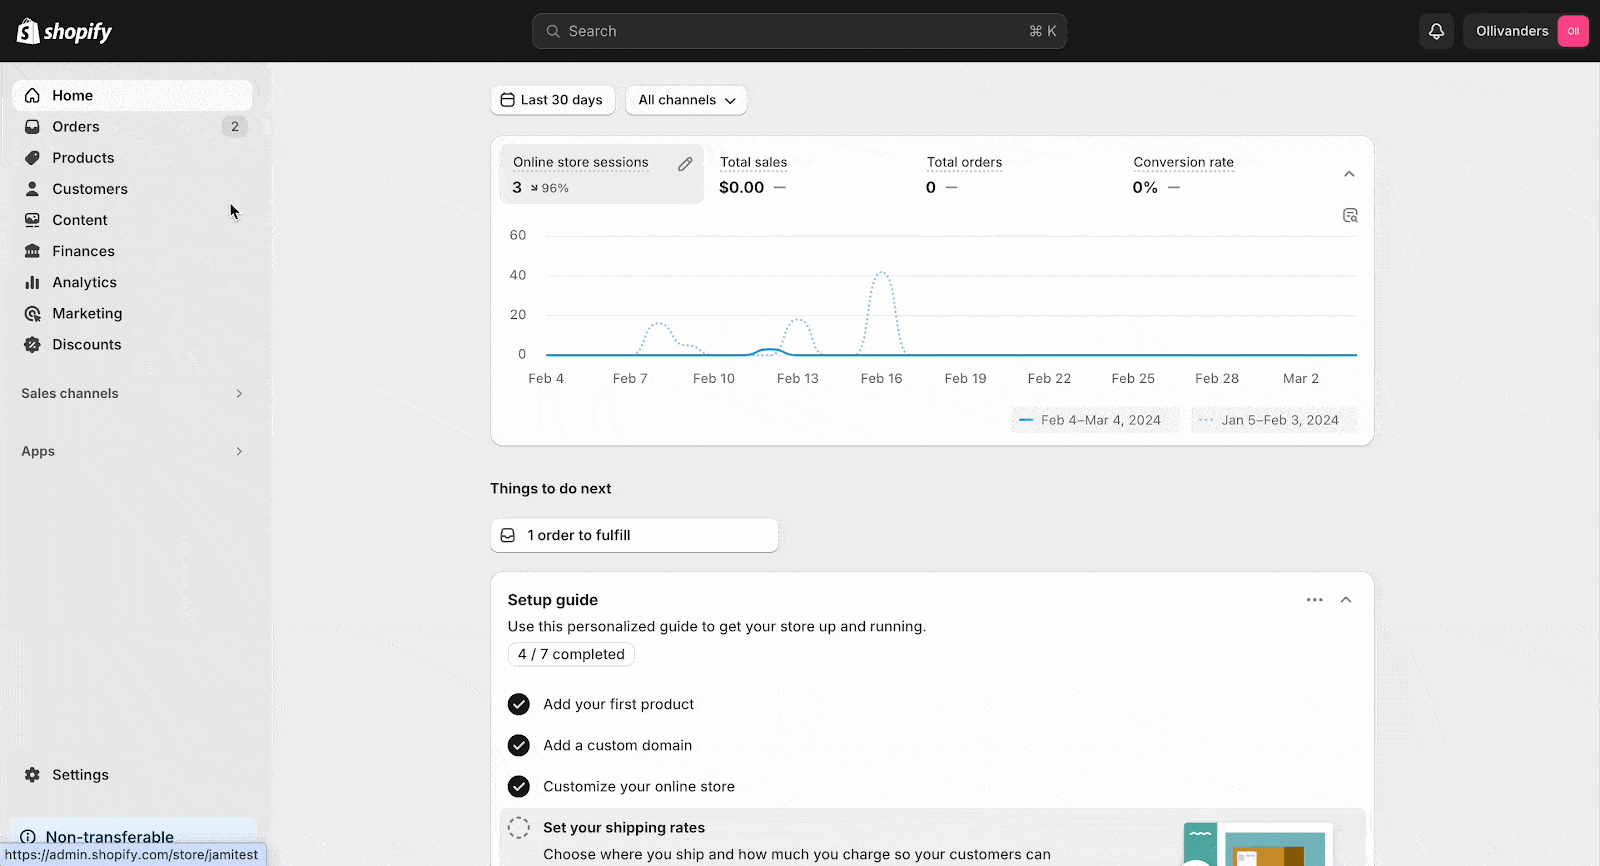
Task: Open the notifications bell
Action: [x=1436, y=31]
